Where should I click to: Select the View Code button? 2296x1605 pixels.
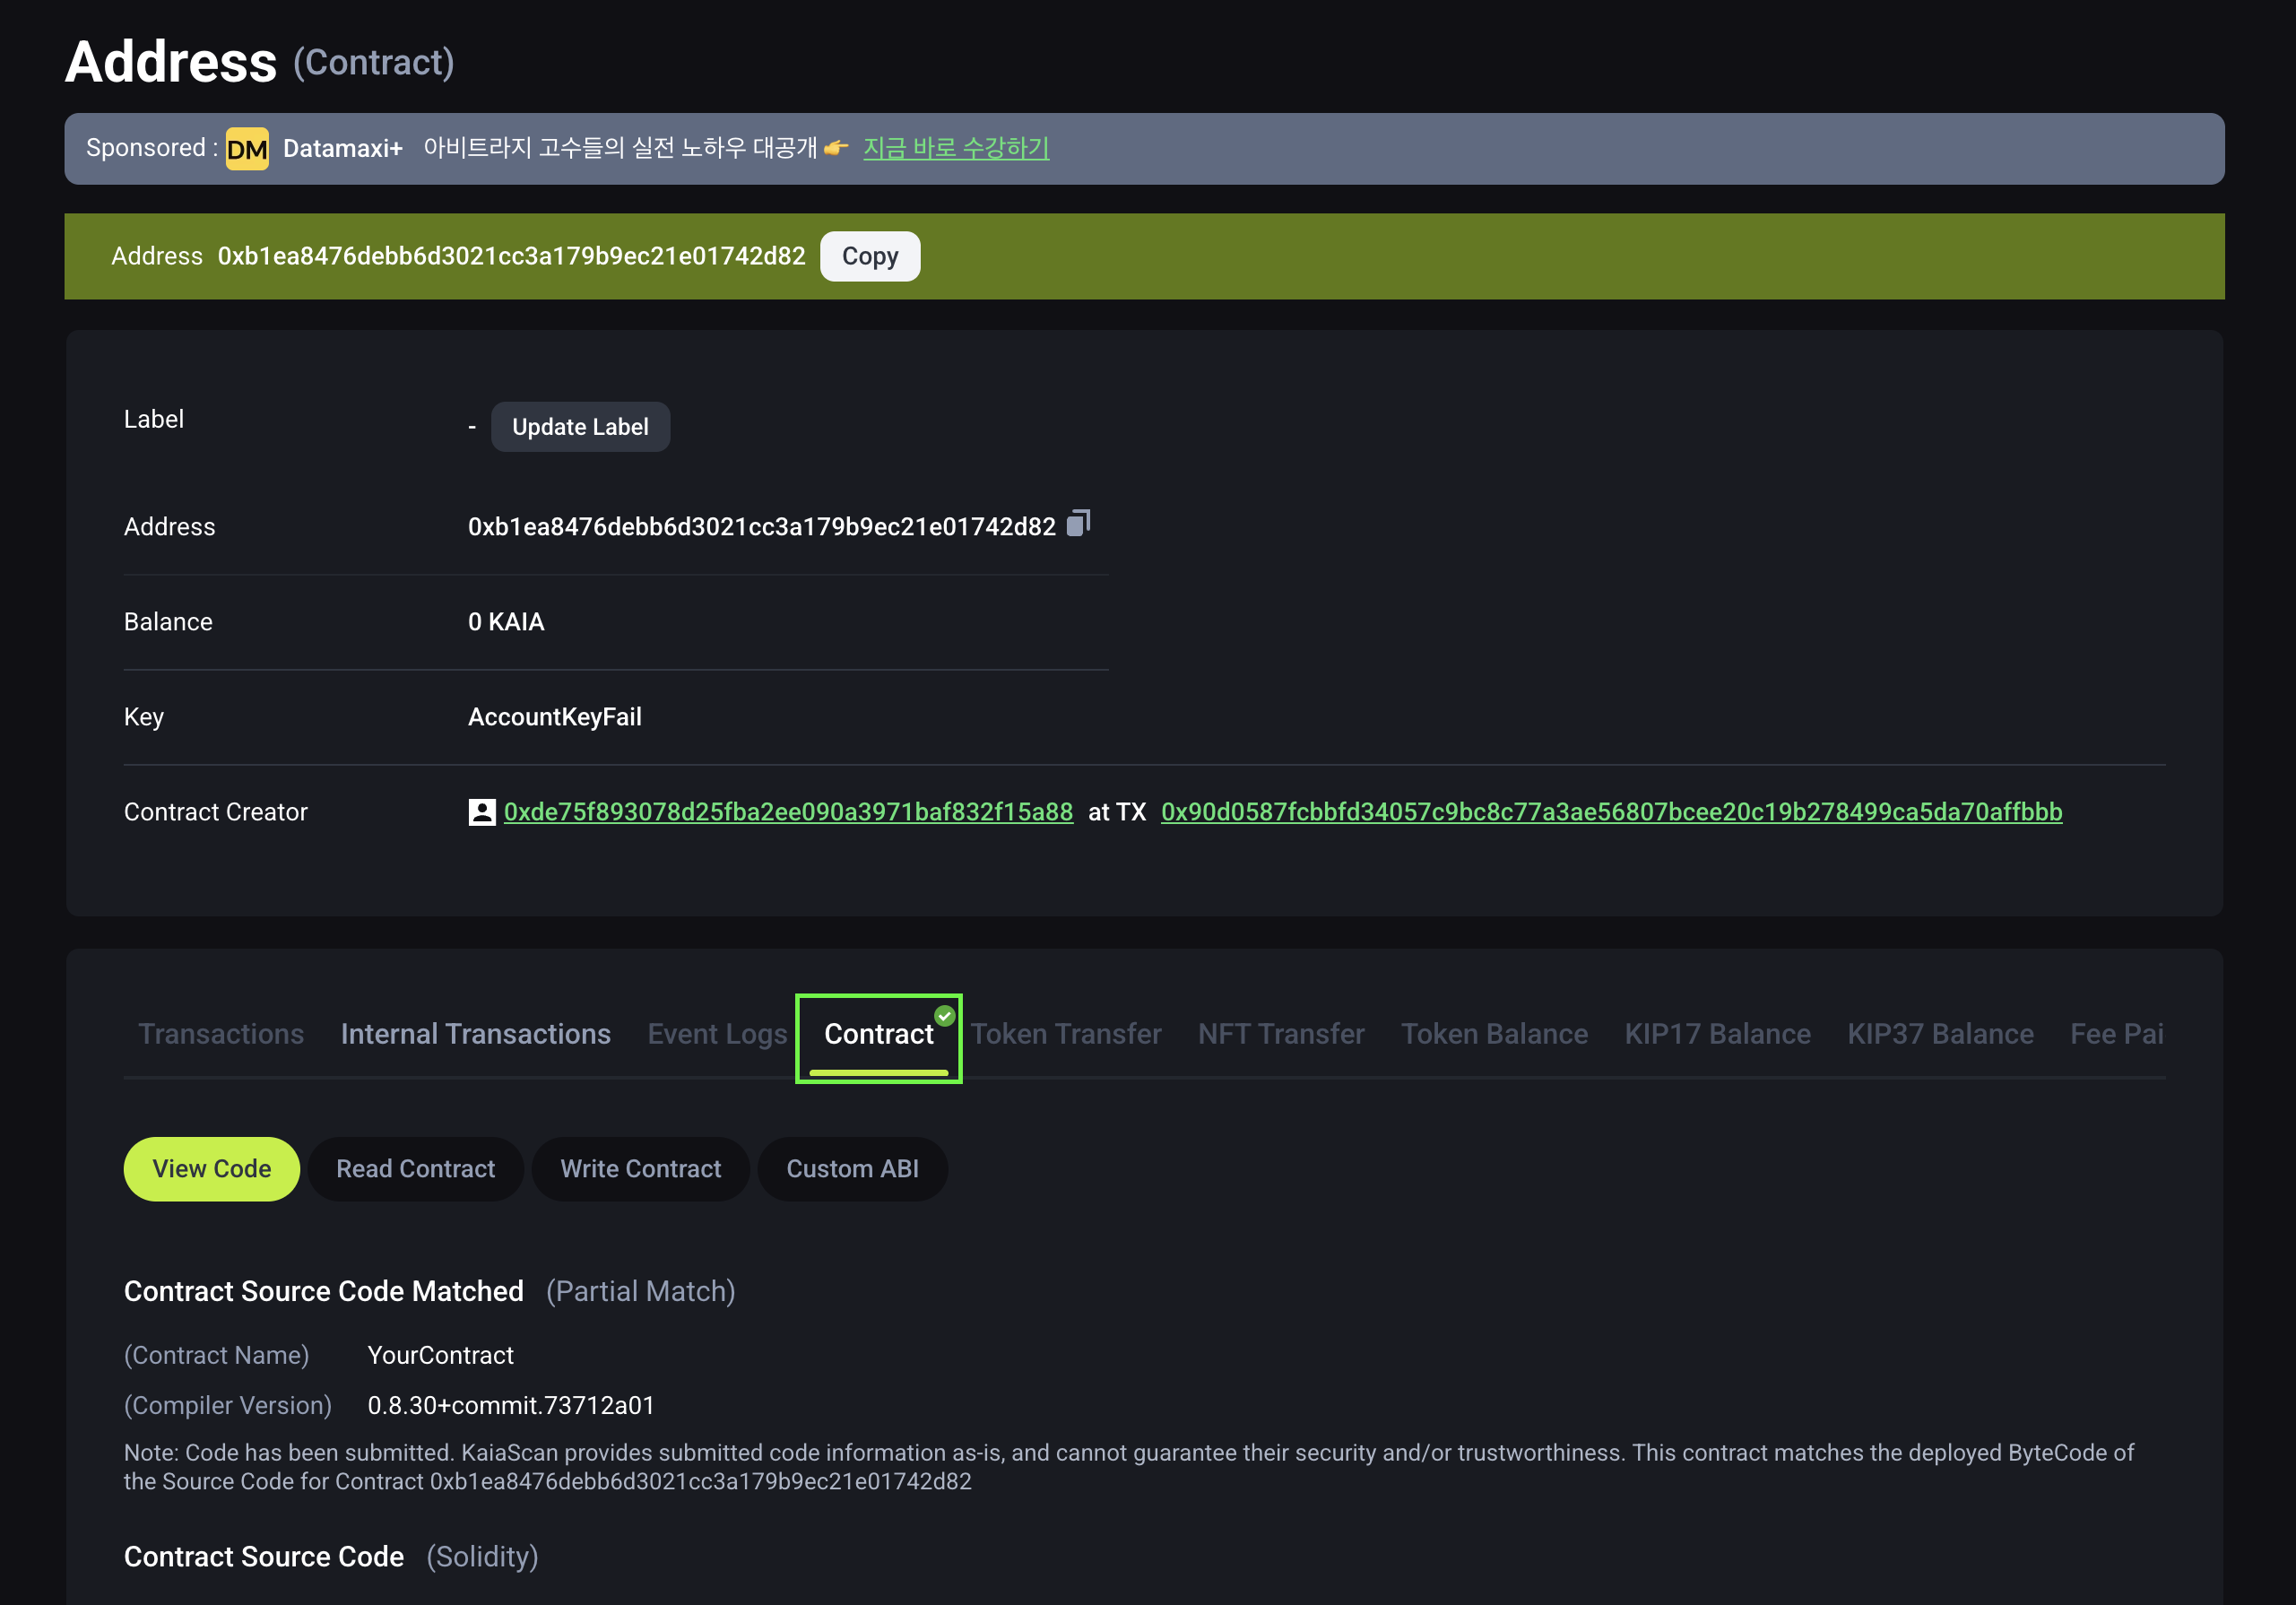point(211,1168)
